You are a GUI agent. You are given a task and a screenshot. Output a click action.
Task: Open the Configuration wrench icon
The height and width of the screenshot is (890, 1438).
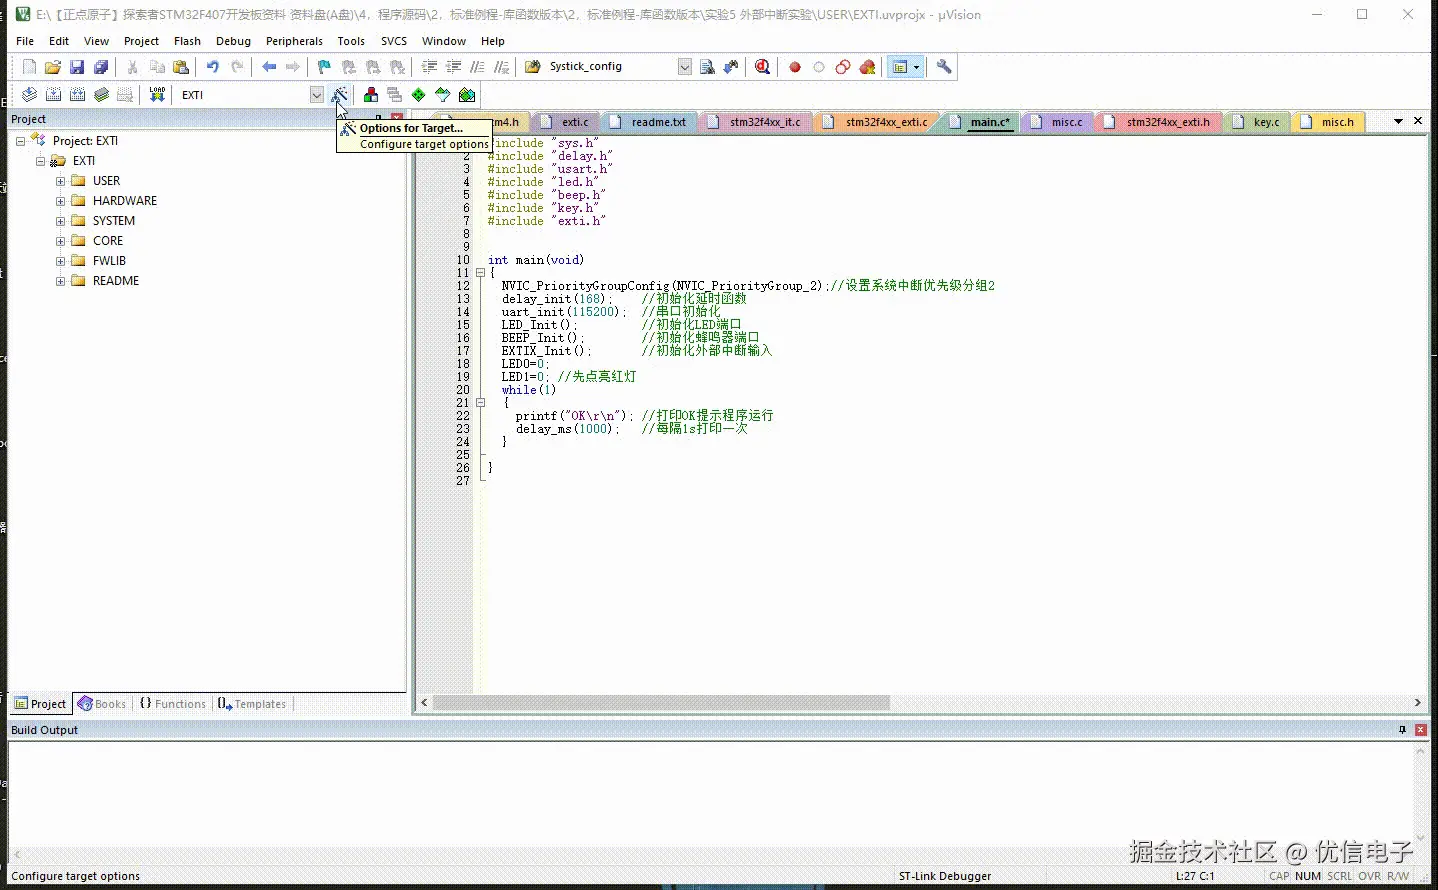(943, 67)
